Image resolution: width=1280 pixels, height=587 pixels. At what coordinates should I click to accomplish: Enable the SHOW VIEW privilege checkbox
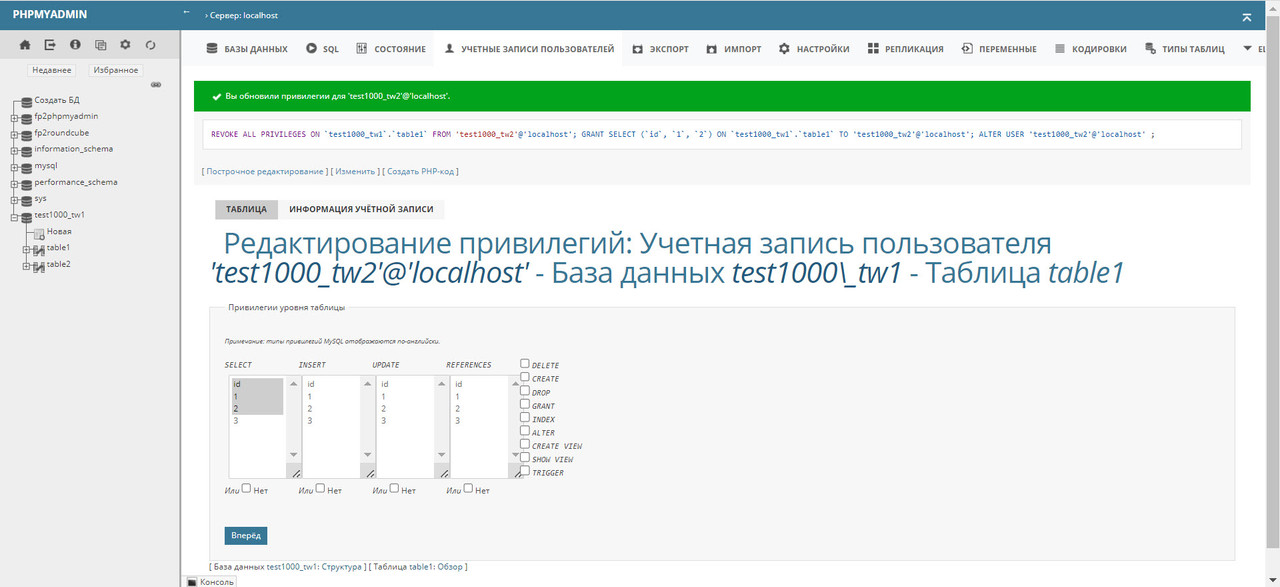[525, 457]
